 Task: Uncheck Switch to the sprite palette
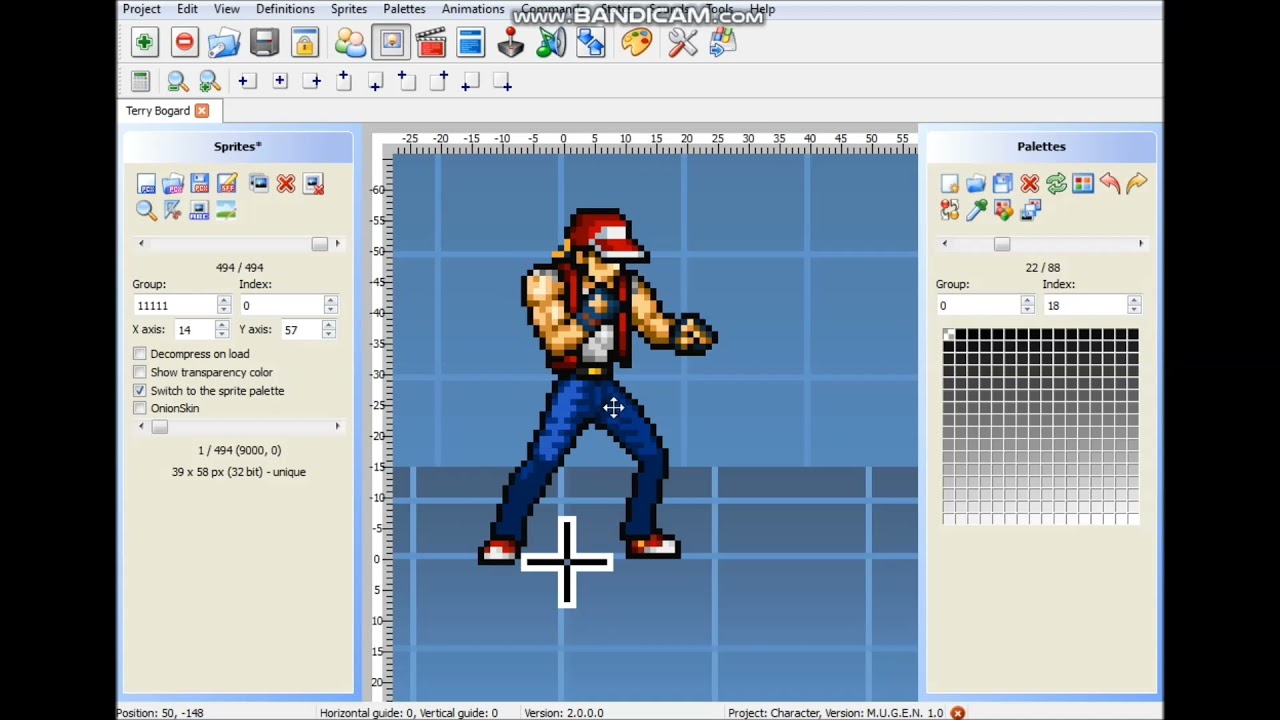[x=140, y=391]
